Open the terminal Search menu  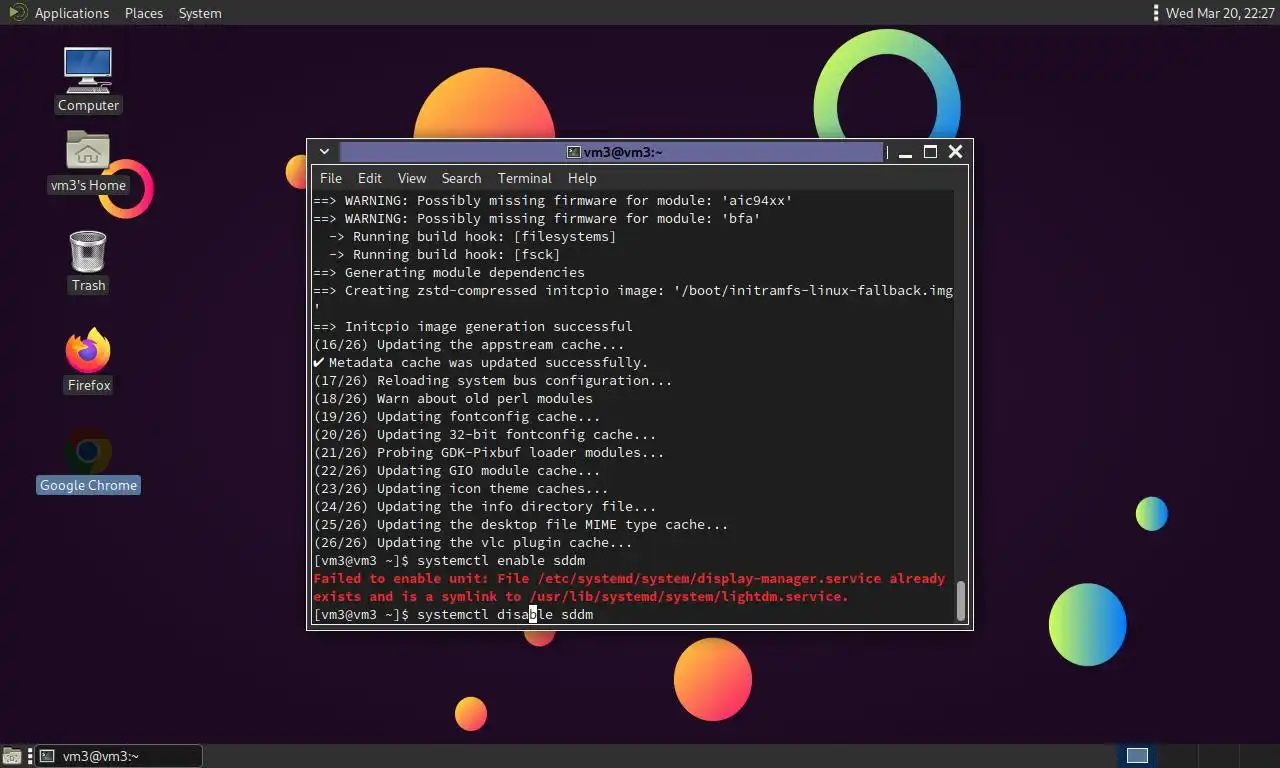pos(461,178)
